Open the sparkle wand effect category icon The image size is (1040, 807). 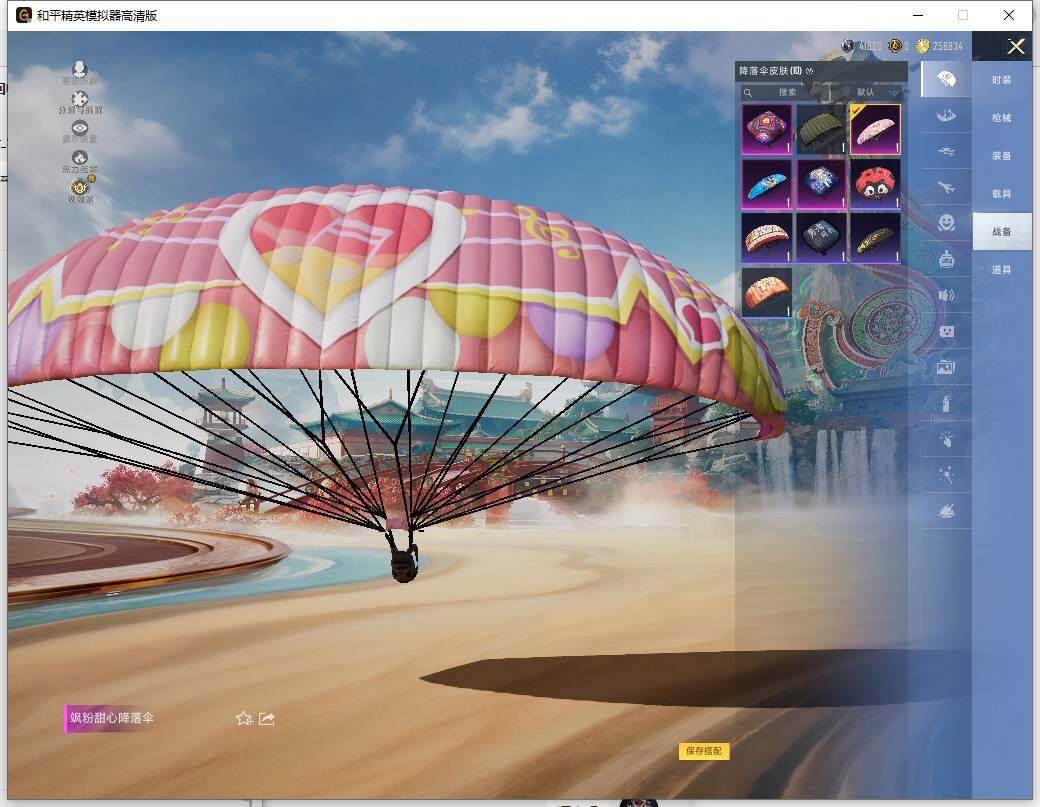(946, 474)
